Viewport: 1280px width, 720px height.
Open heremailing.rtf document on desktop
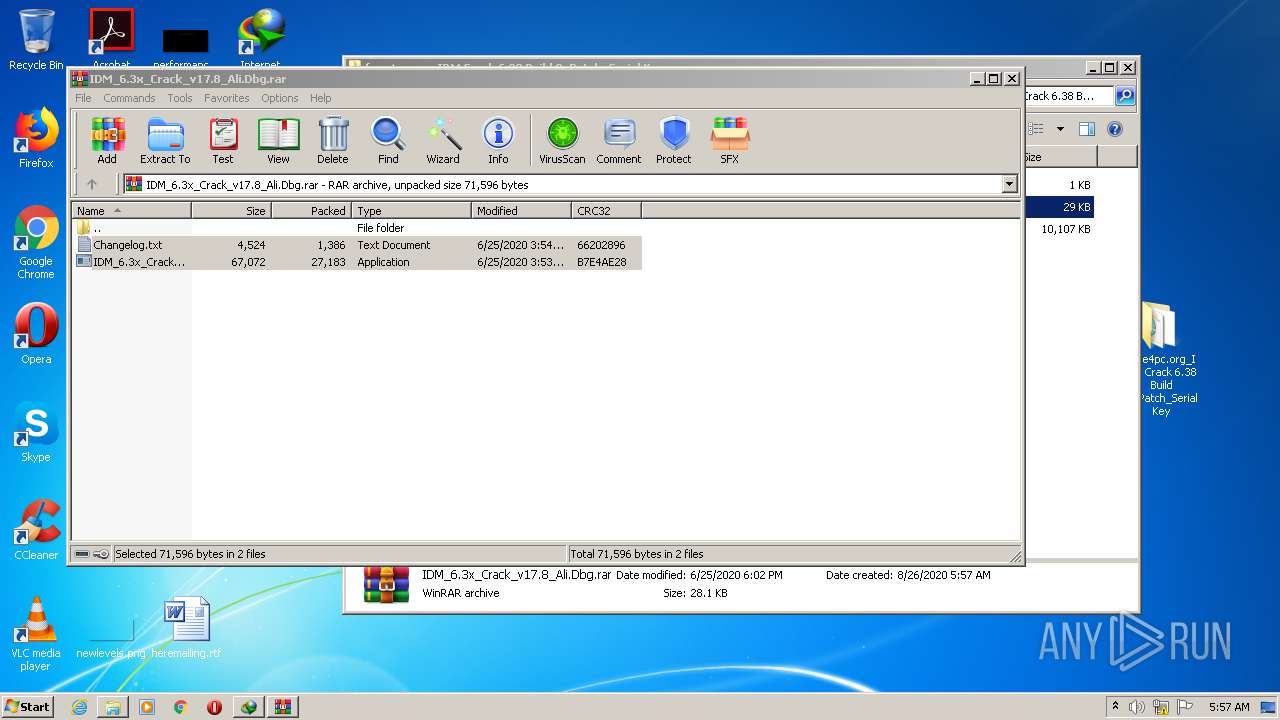pos(187,628)
